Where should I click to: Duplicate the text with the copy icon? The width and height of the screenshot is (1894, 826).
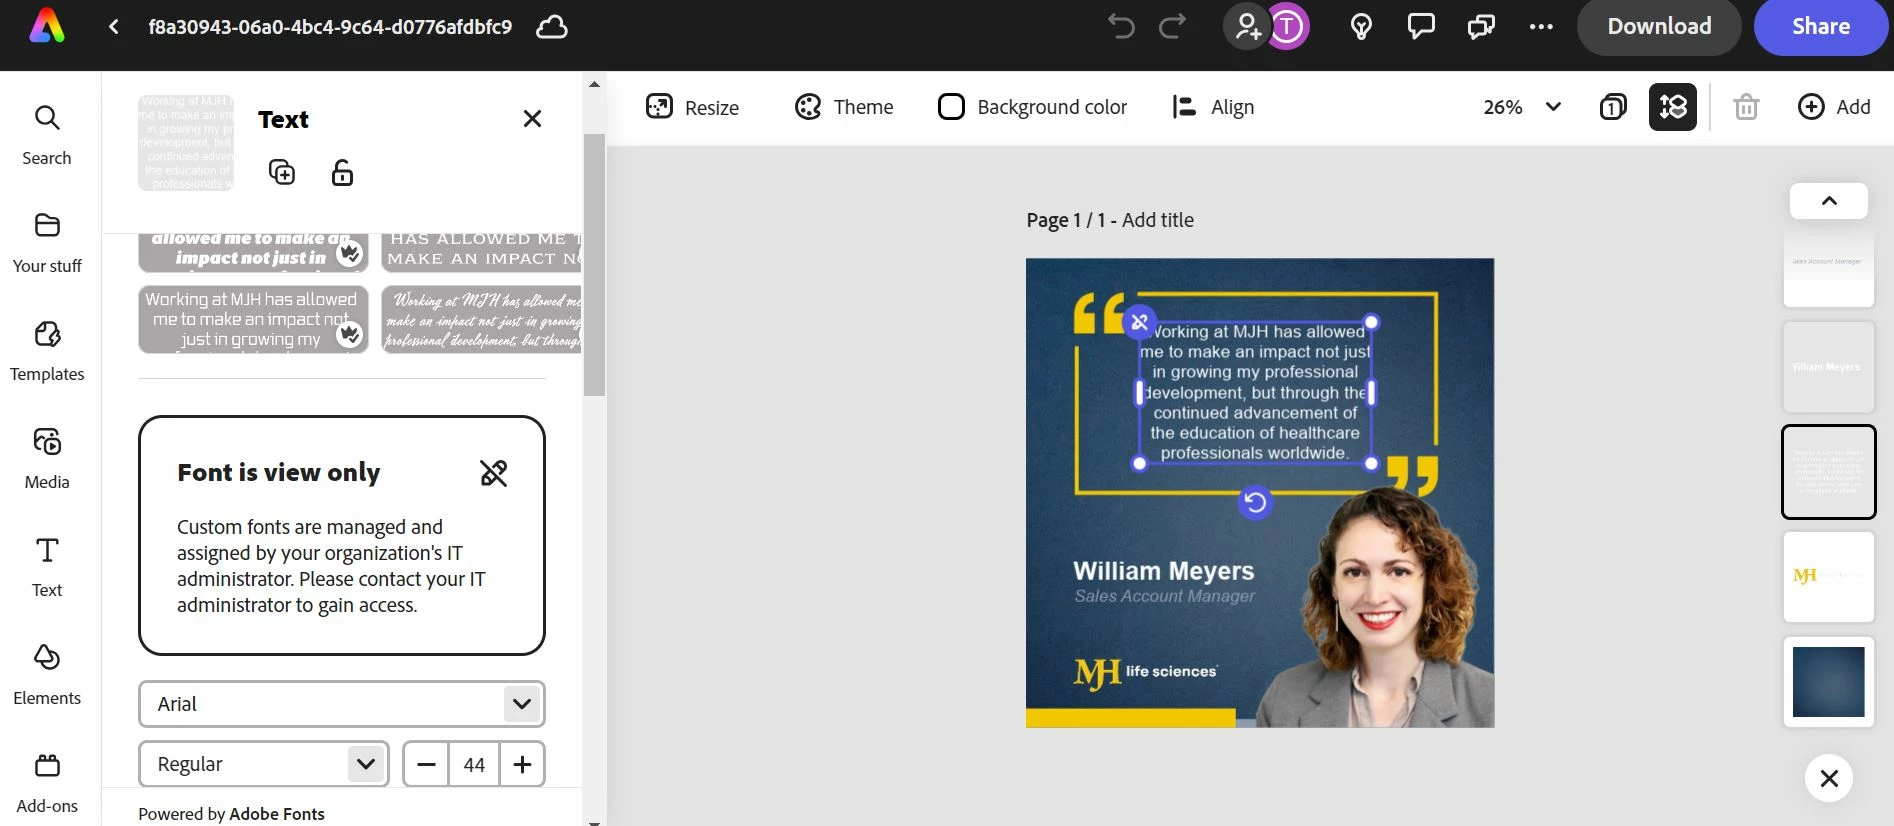pyautogui.click(x=282, y=172)
